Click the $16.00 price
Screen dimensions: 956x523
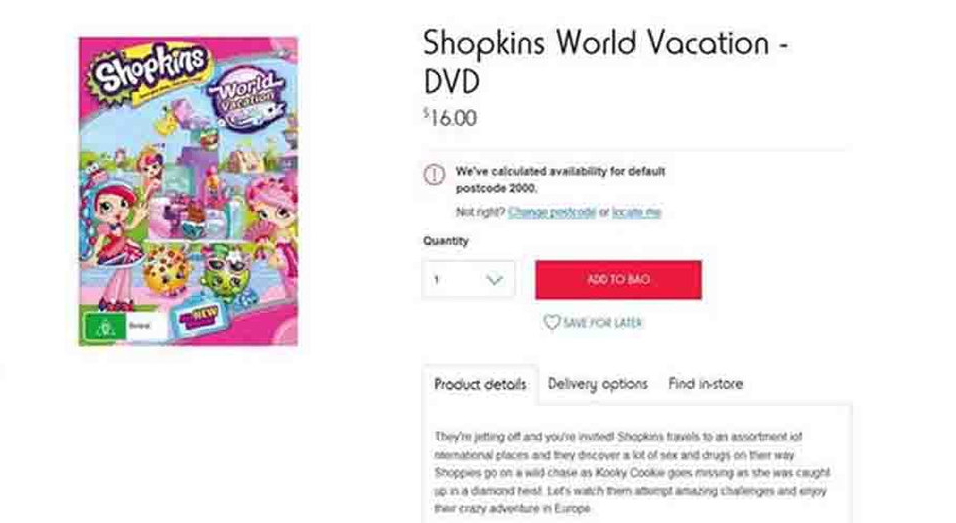click(450, 118)
